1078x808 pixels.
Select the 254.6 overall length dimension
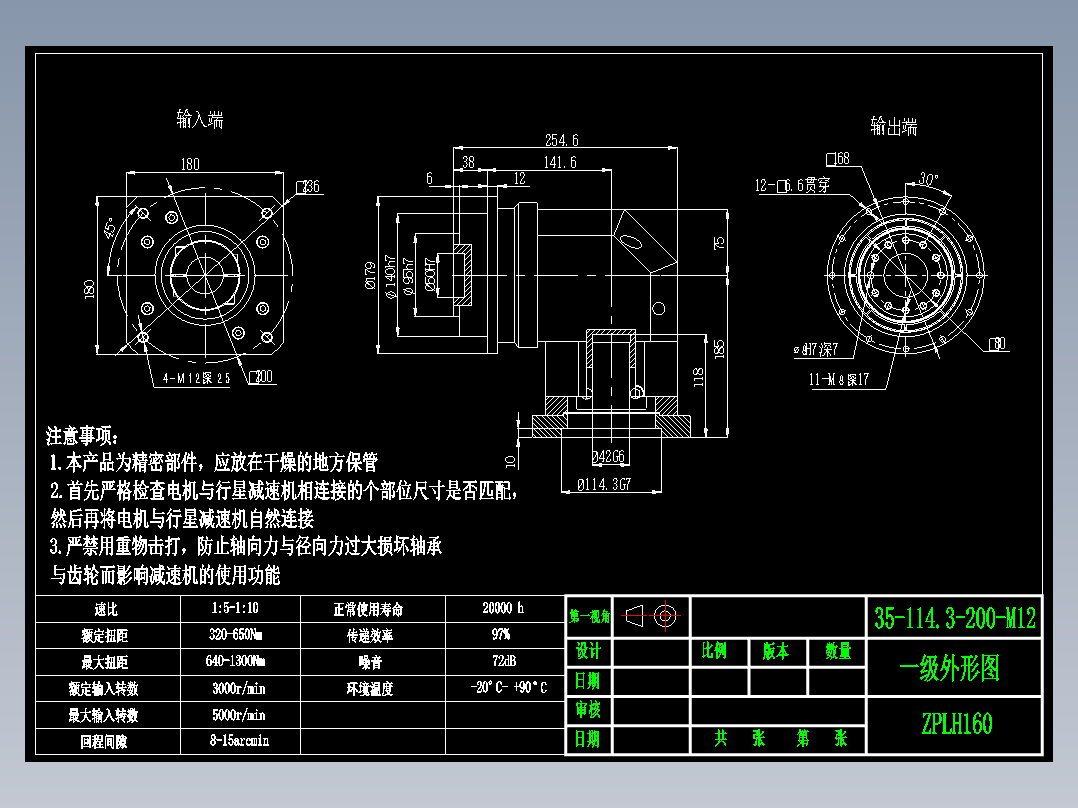pos(561,141)
